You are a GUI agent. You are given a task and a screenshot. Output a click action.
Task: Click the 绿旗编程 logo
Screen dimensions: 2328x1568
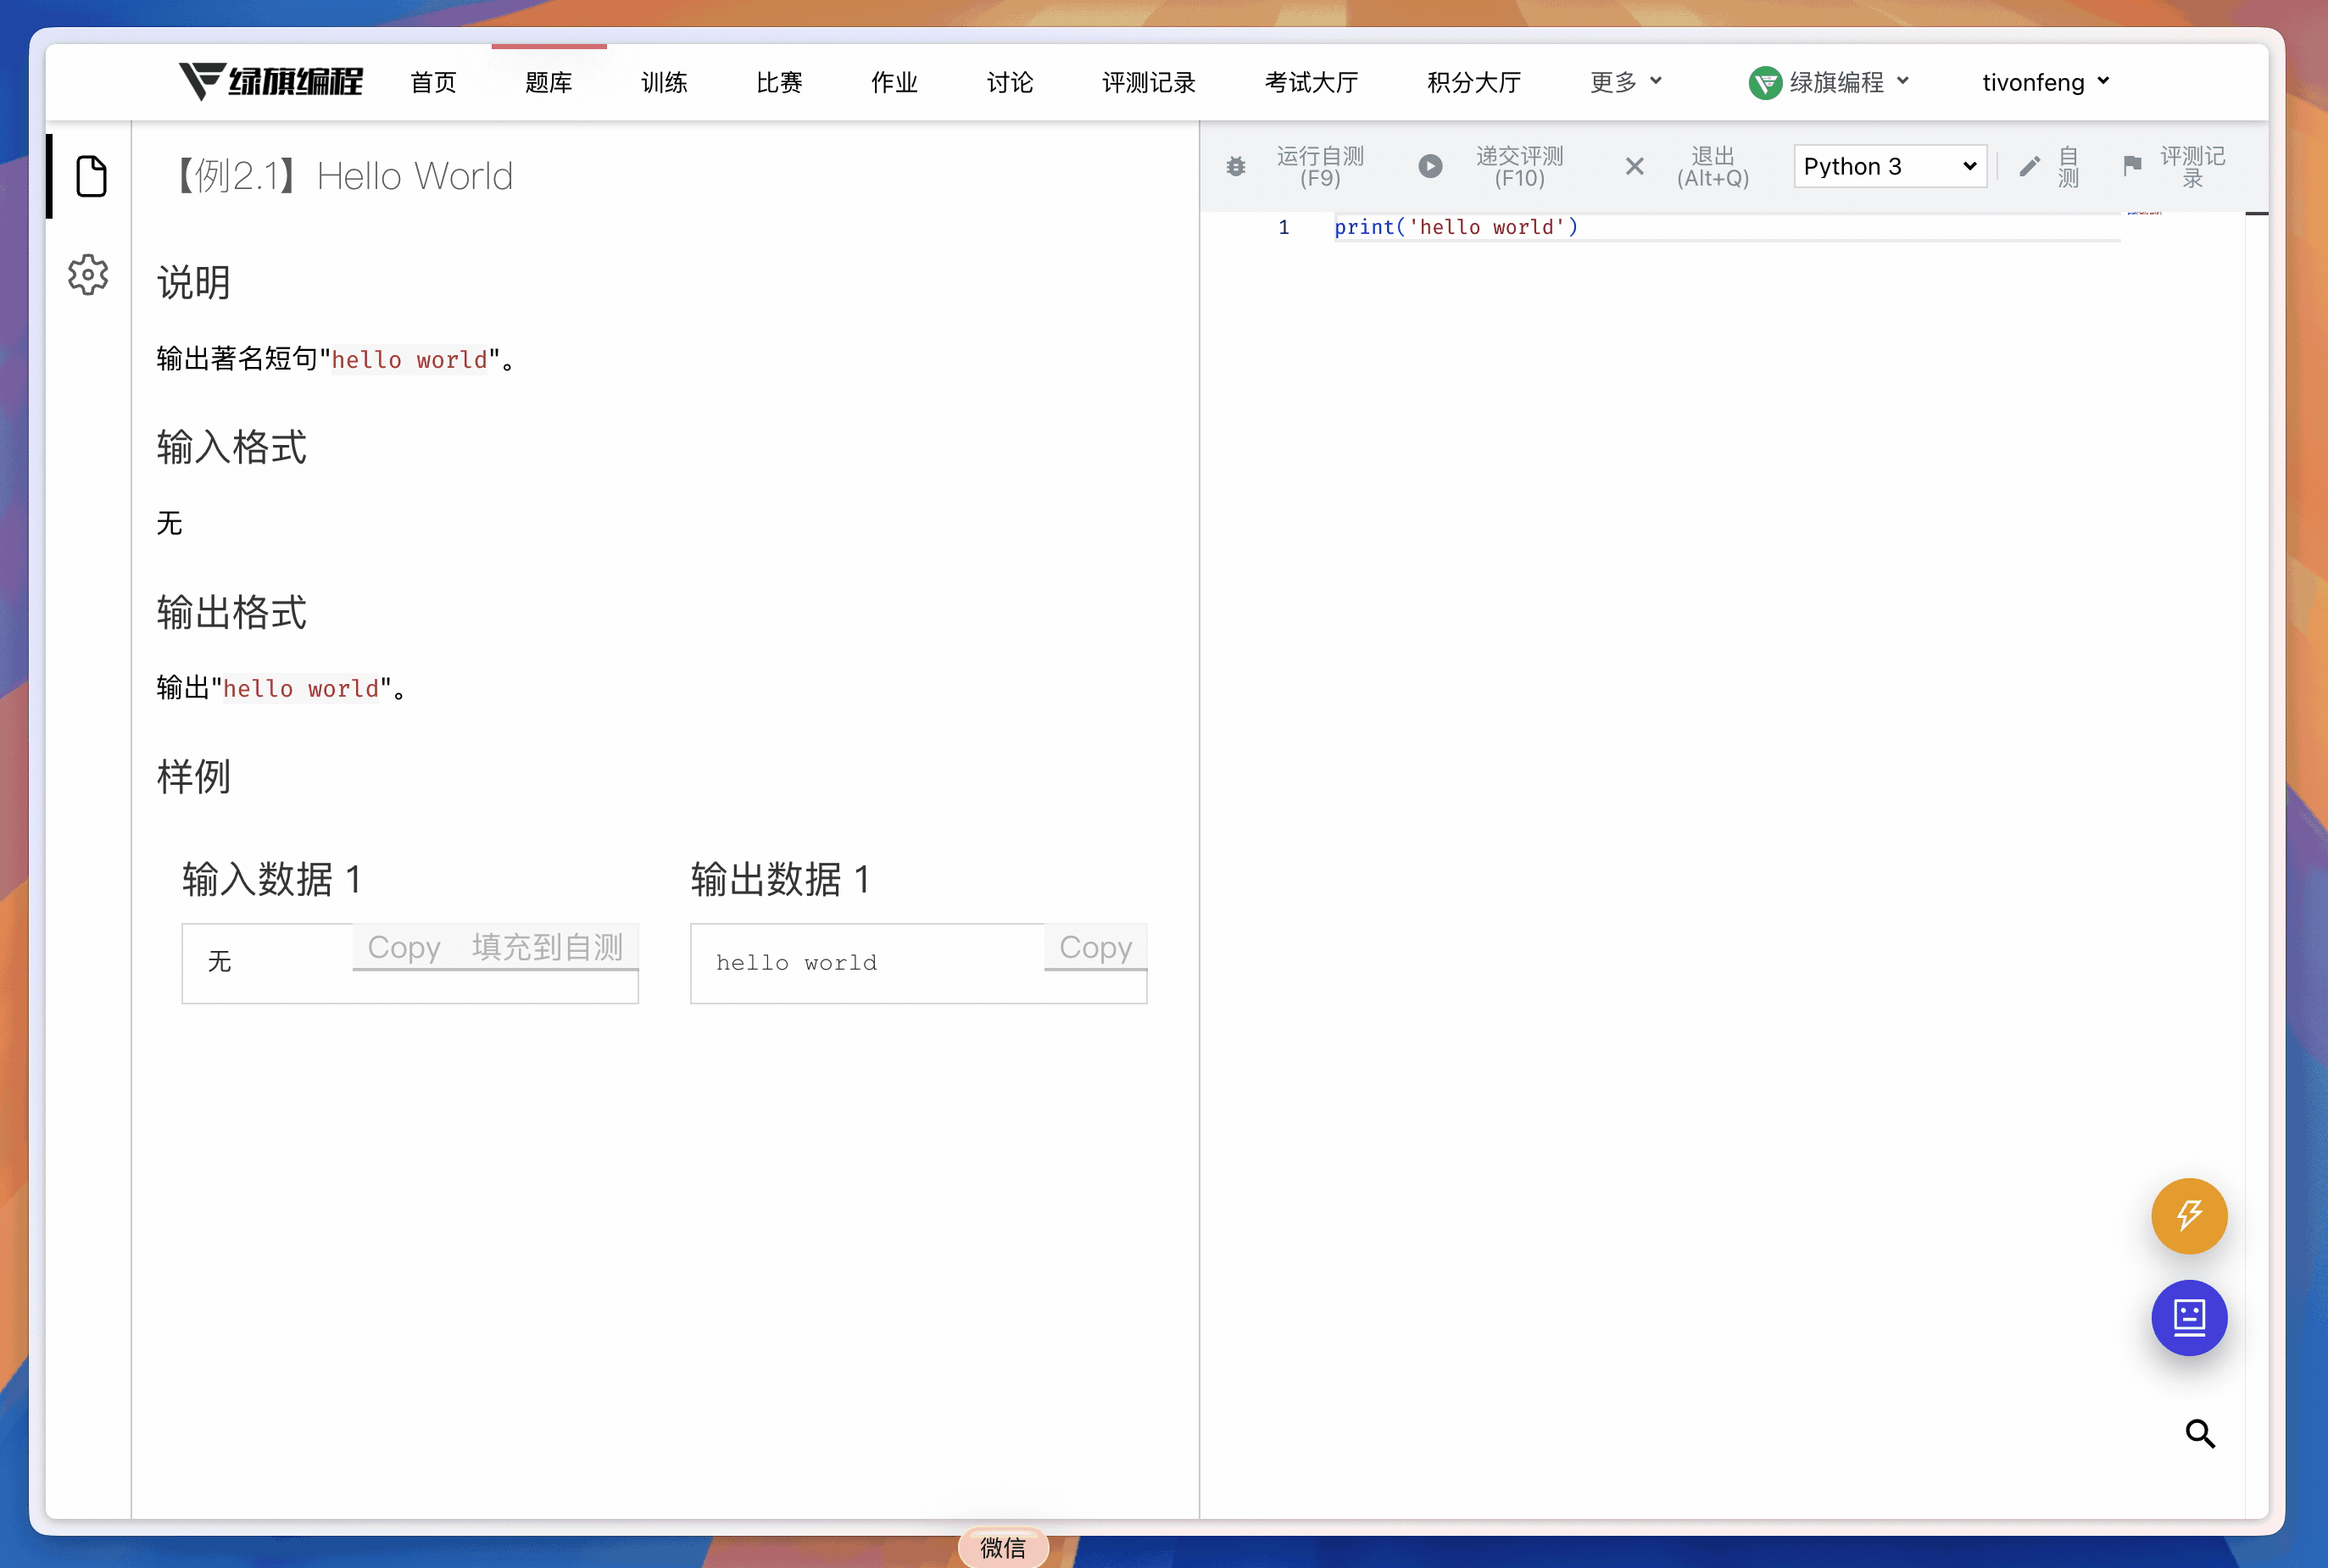tap(270, 81)
